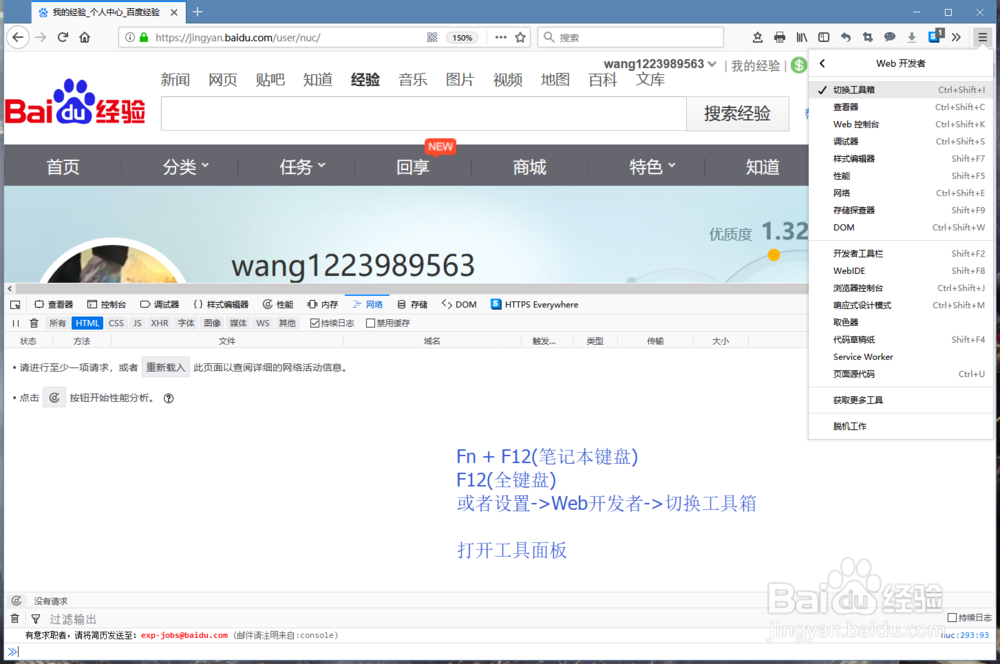Click the 重新载入 reload button in network panel
Viewport: 1000px width, 664px height.
pyautogui.click(x=165, y=366)
